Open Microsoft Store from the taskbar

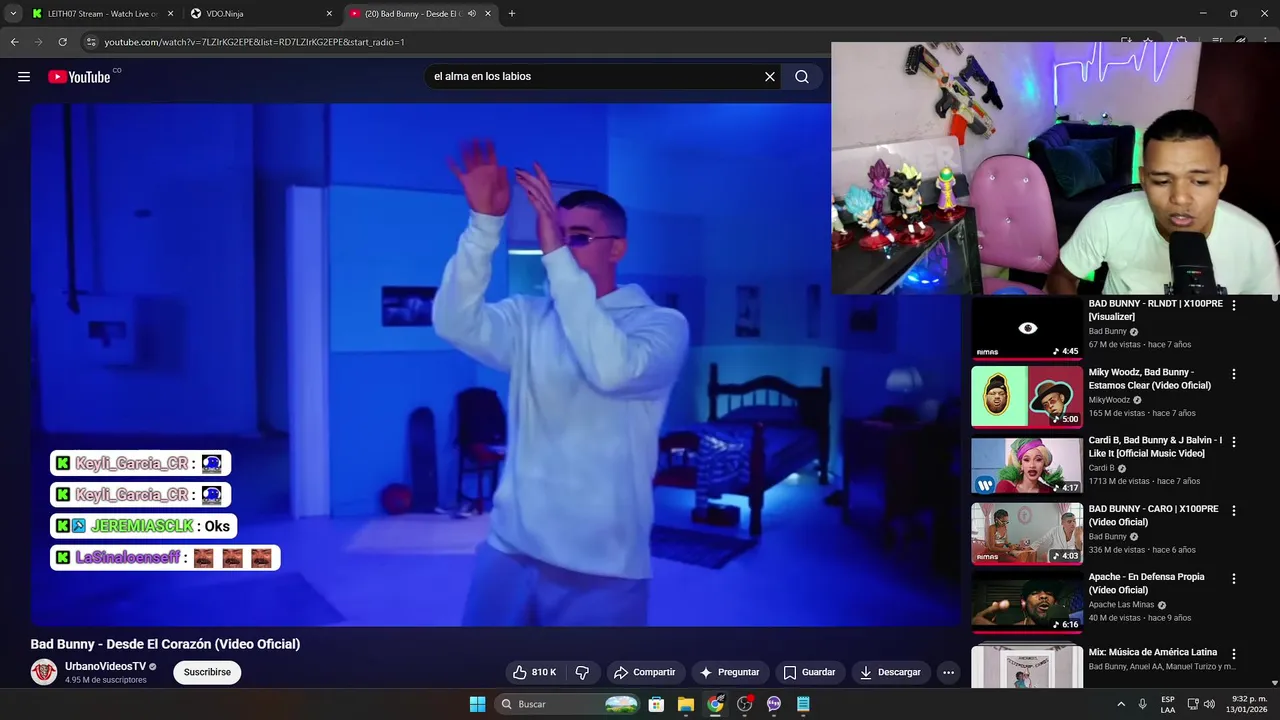click(657, 704)
